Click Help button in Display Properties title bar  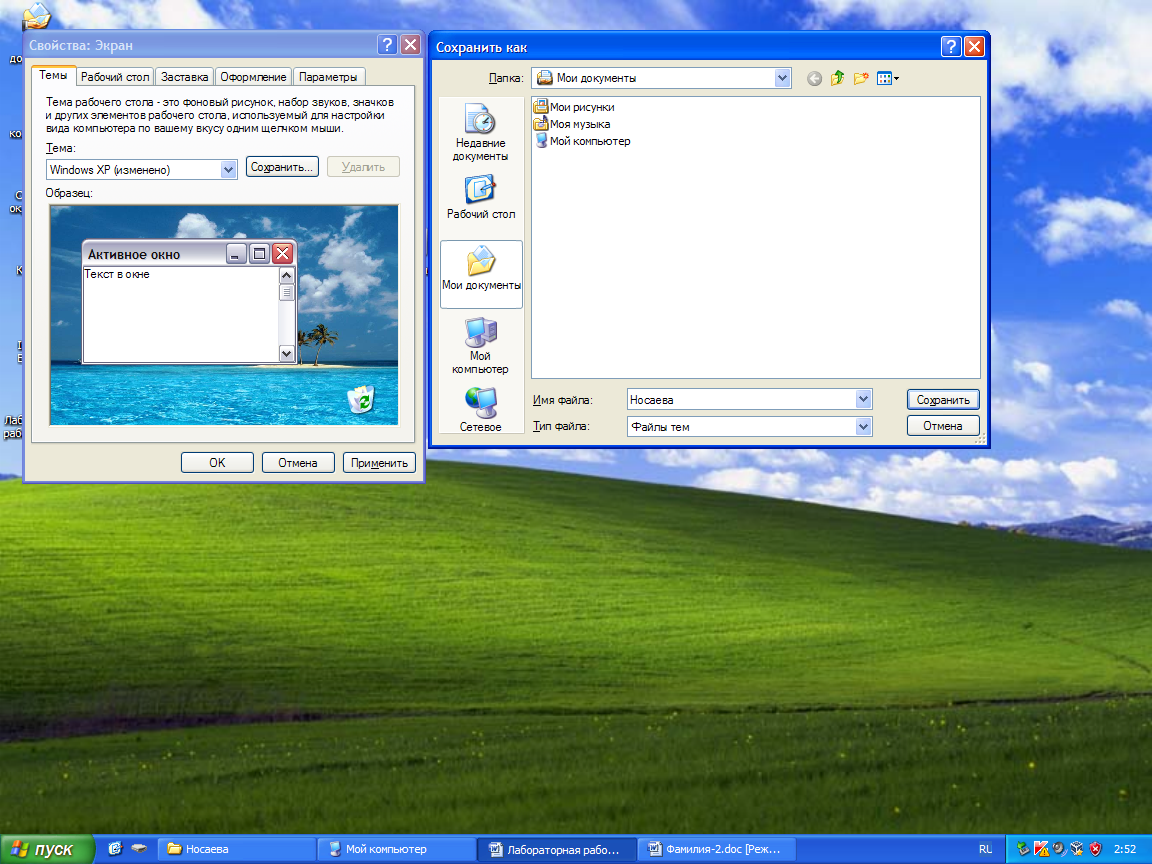click(x=387, y=45)
